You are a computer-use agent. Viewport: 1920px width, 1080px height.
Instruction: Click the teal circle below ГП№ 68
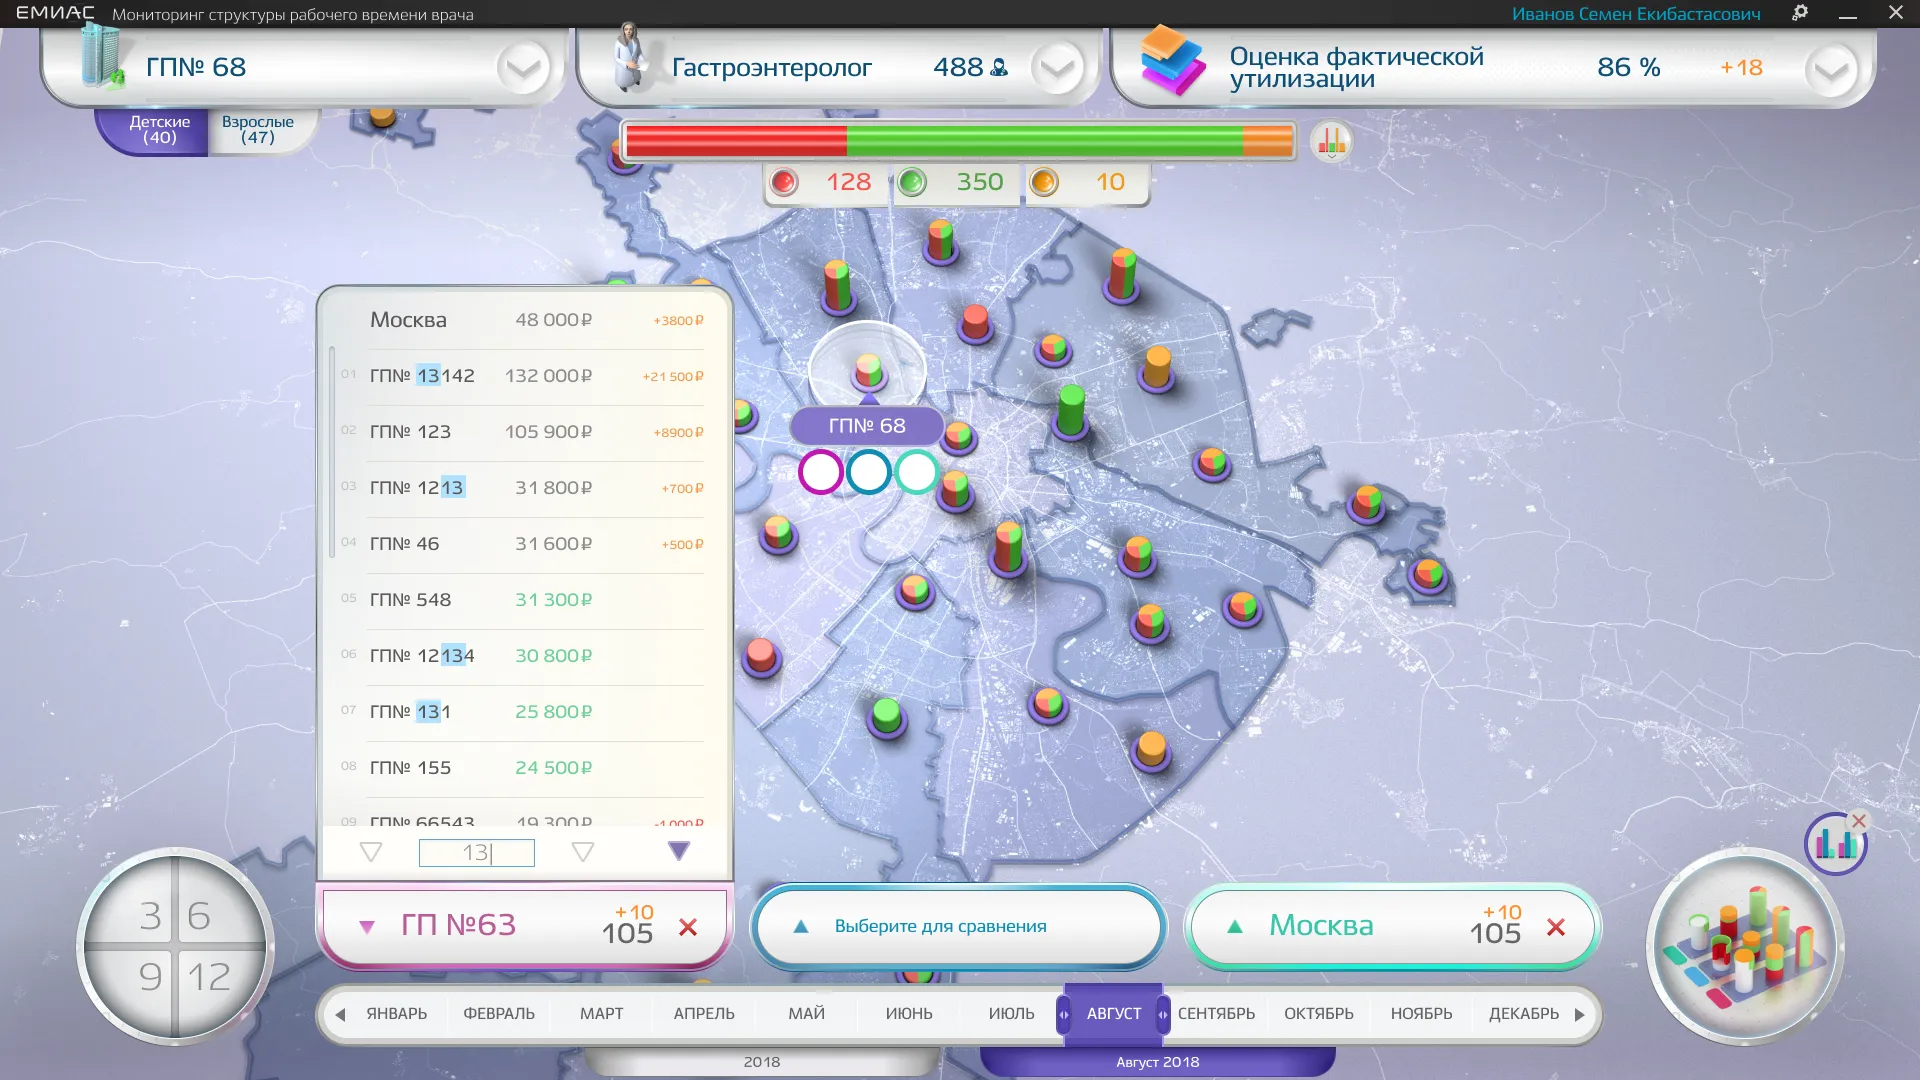coord(916,472)
